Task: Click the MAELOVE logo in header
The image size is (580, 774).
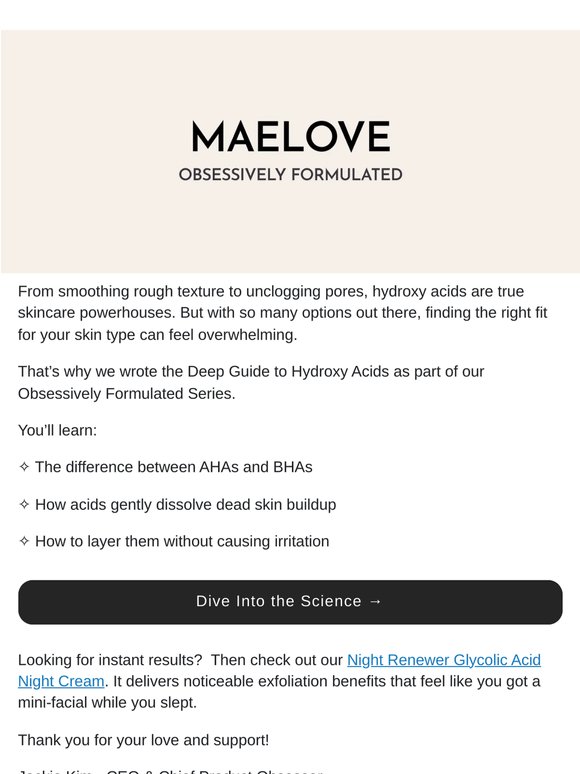Action: pos(291,137)
